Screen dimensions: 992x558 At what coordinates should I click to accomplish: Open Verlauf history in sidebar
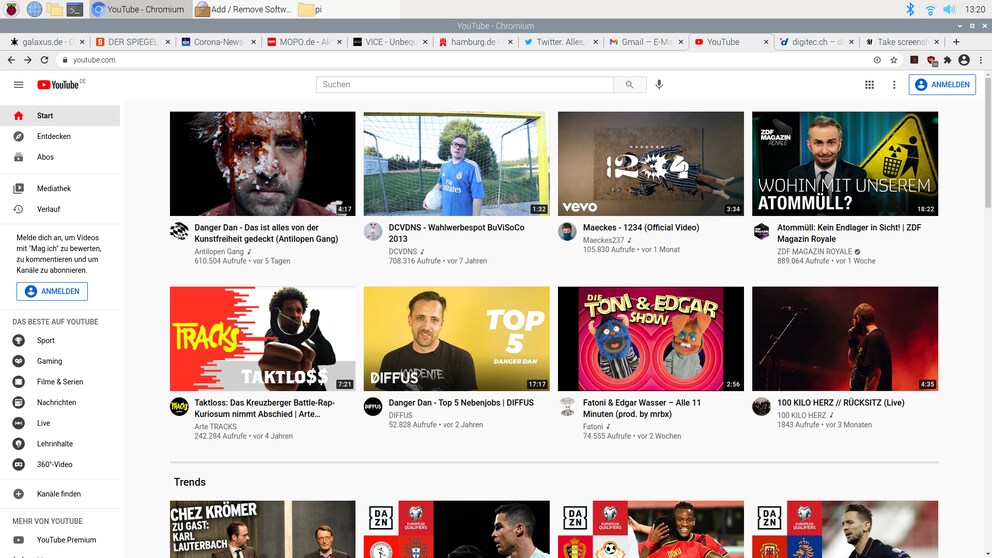59,209
